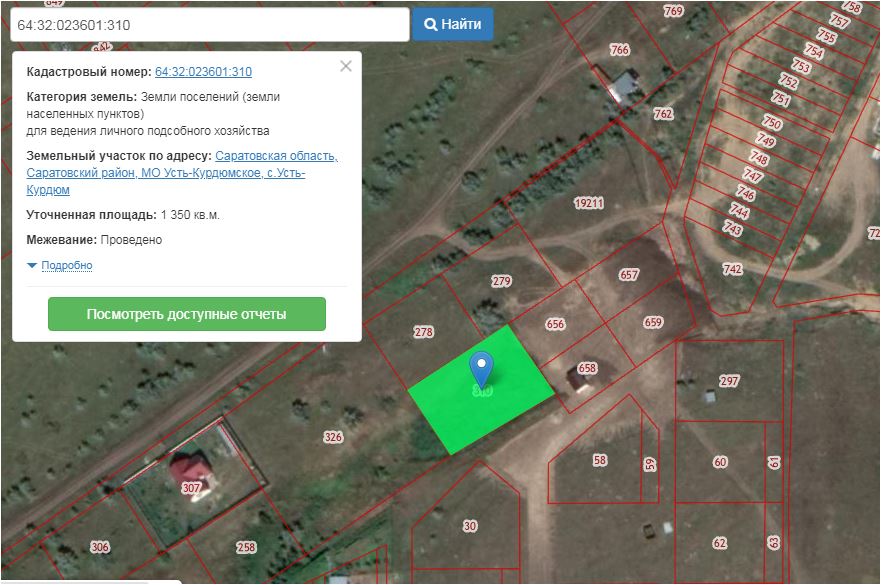Select parcel 279 on the map
Screen dimensions: 881x585
[x=501, y=281]
